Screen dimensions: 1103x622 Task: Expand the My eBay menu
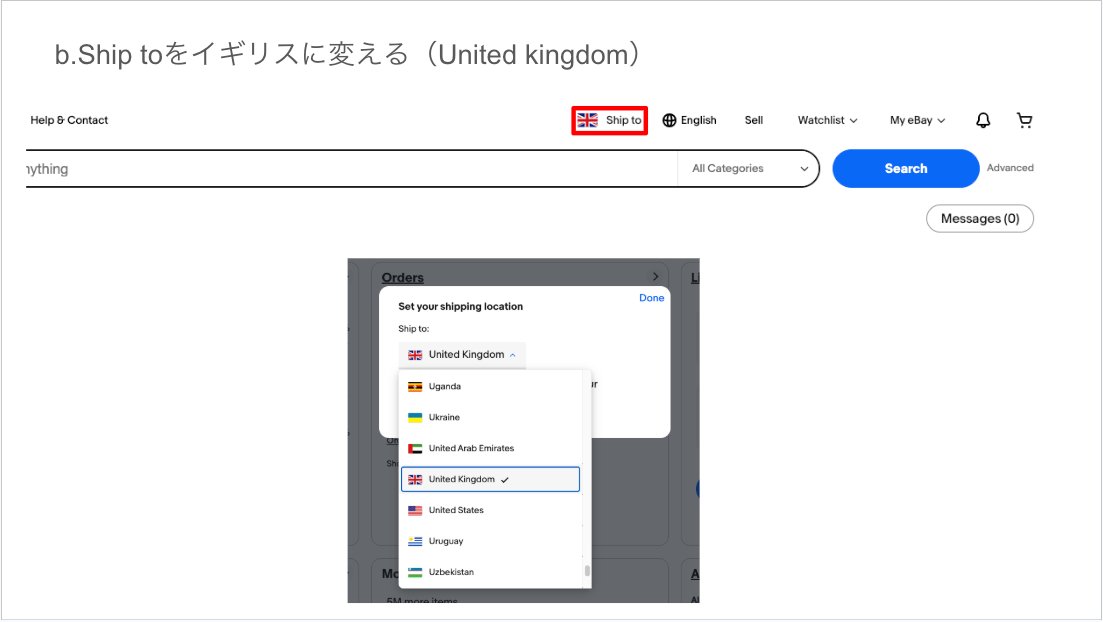(917, 120)
